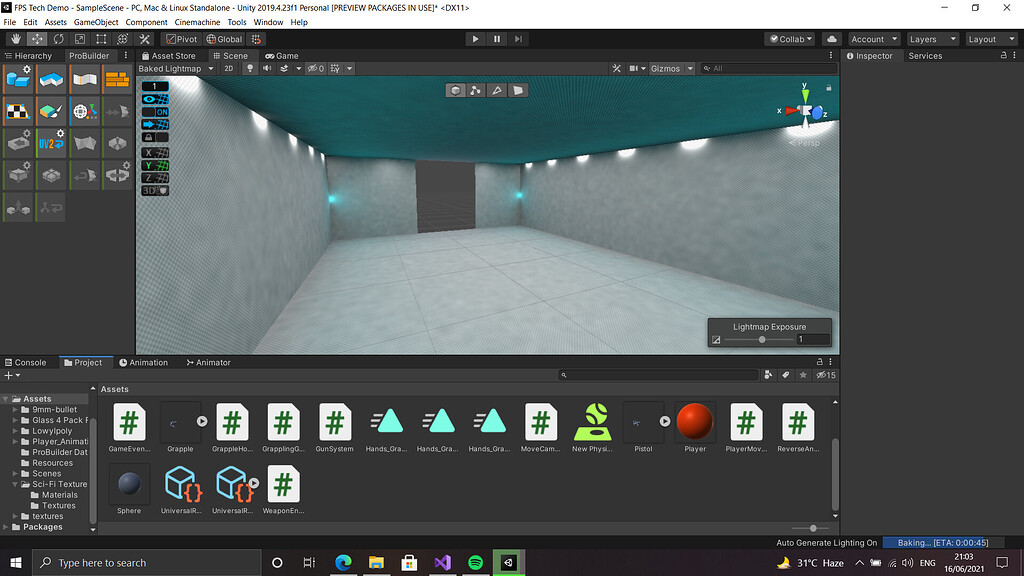The height and width of the screenshot is (576, 1024).
Task: Open the ProBuilder UV2 editor
Action: 52,143
